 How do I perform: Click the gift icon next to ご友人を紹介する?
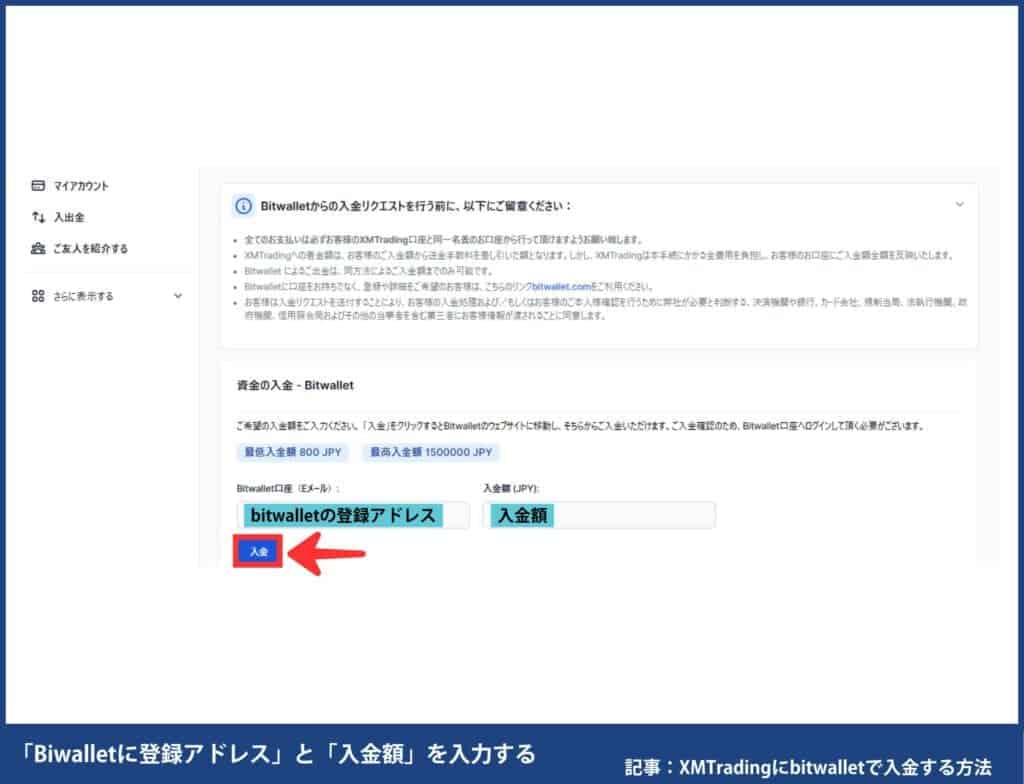37,249
